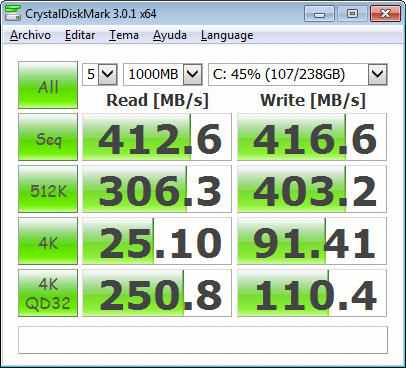The image size is (406, 368).
Task: Open the Language menu
Action: pyautogui.click(x=227, y=35)
